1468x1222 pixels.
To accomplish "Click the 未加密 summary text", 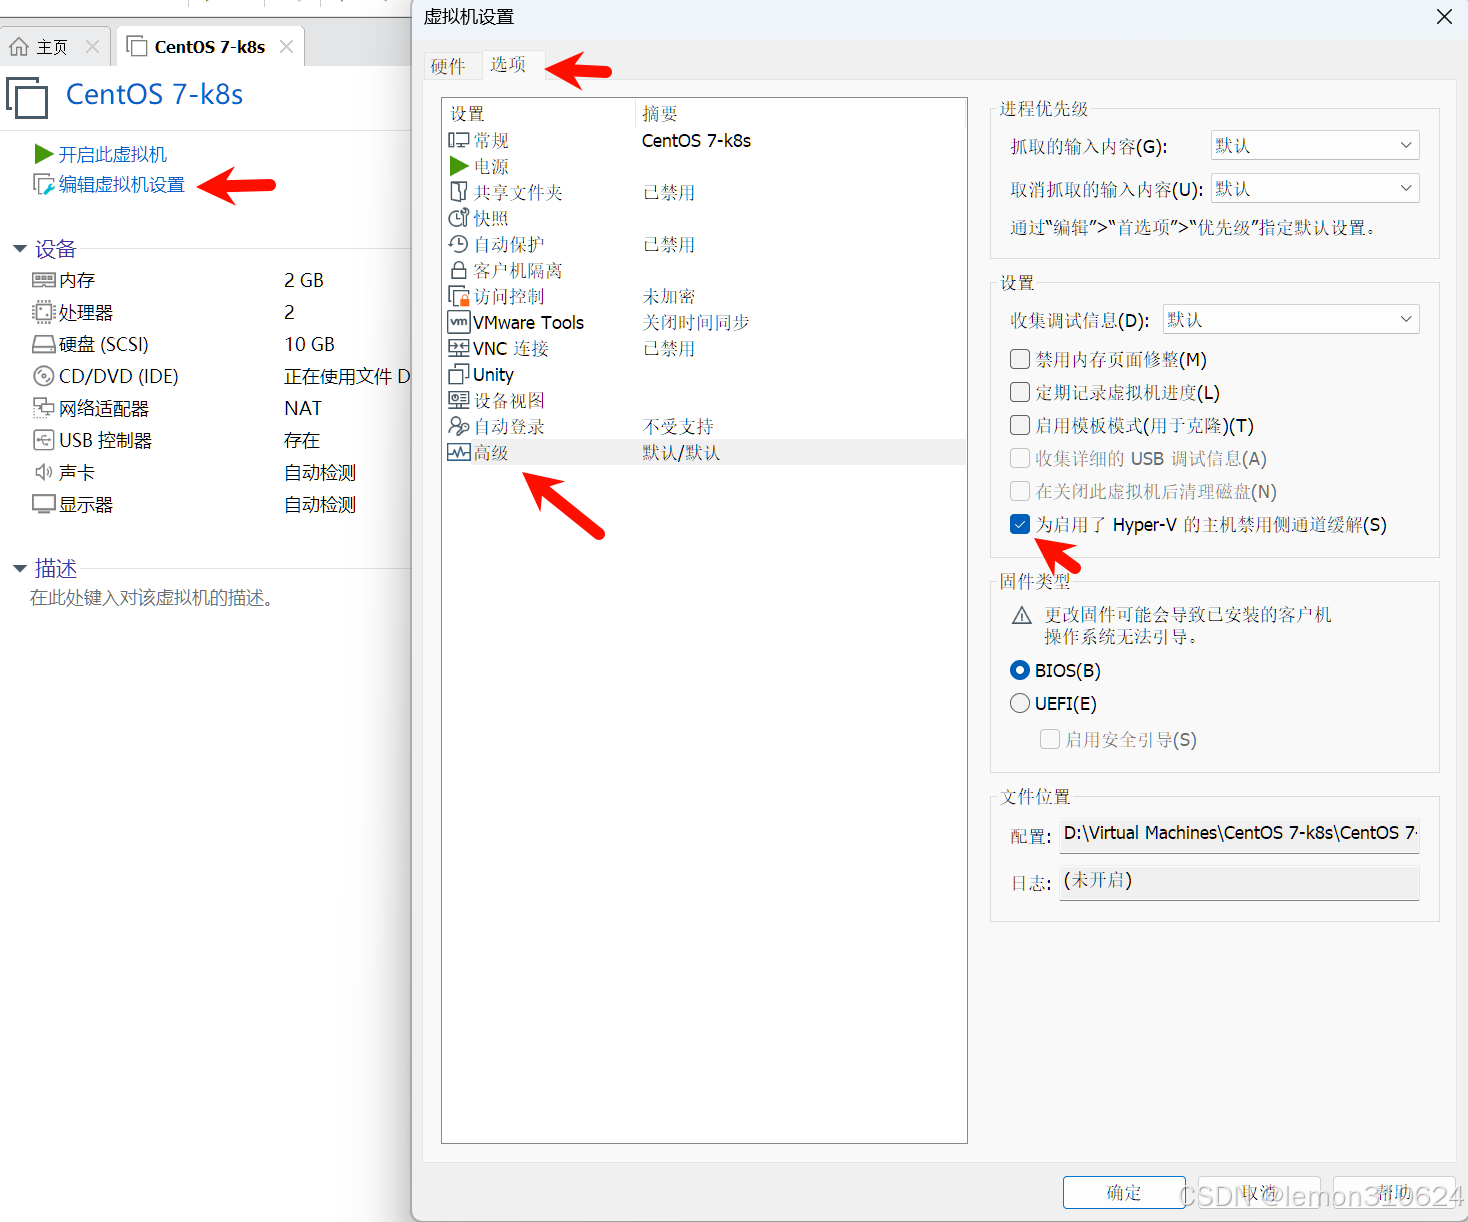I will tap(669, 296).
